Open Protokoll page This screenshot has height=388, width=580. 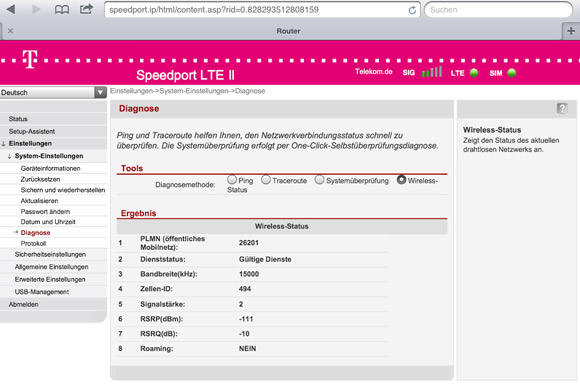pos(33,243)
